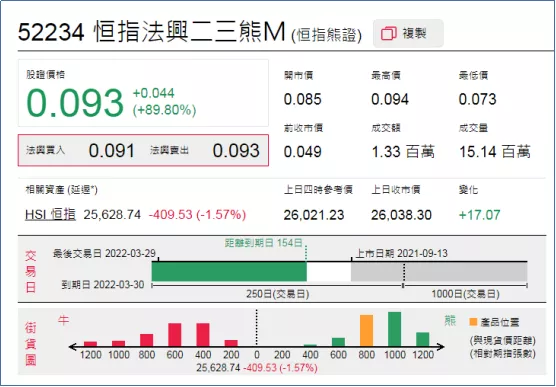Click the orange 產品位置 bar at 800
This screenshot has width=556, height=387.
[x=367, y=331]
